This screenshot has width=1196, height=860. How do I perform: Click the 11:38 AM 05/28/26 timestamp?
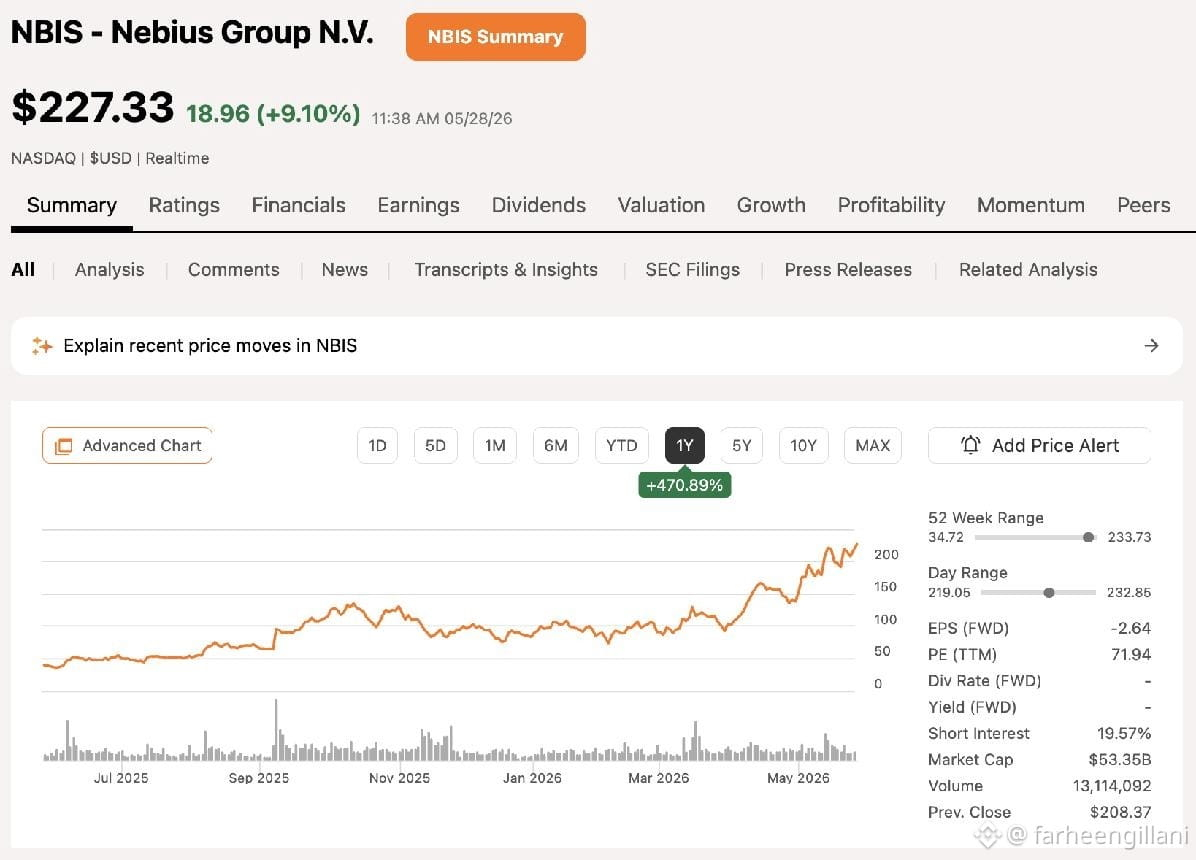442,118
